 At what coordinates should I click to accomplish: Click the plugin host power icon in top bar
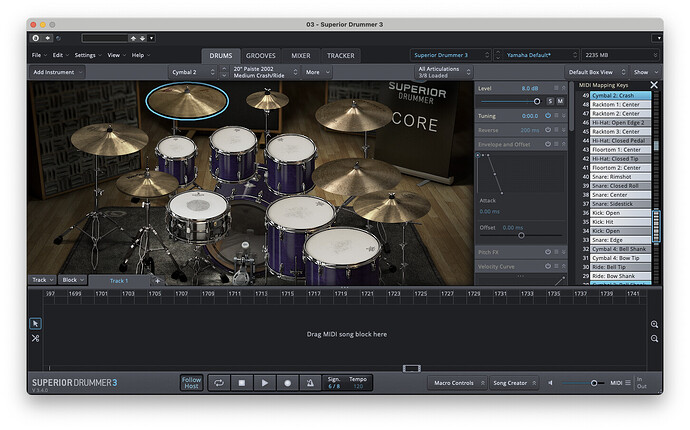[x=36, y=38]
